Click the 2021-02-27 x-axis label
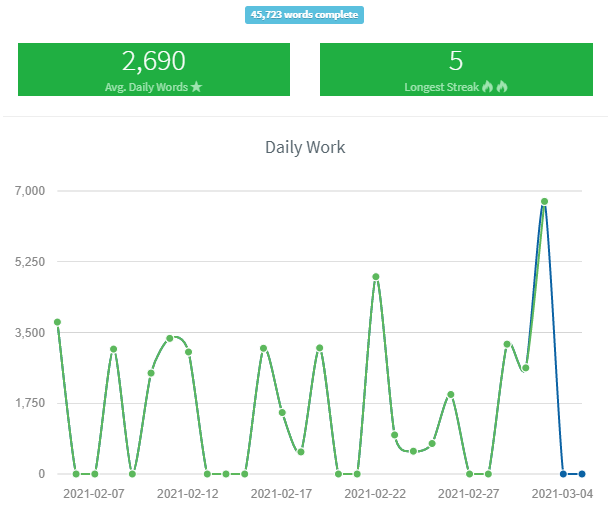The height and width of the screenshot is (514, 614). click(x=468, y=494)
